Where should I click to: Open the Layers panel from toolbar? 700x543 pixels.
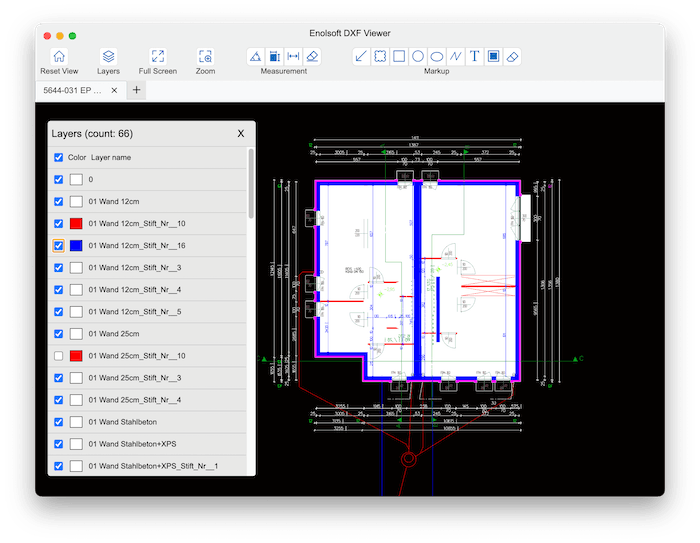tap(108, 57)
